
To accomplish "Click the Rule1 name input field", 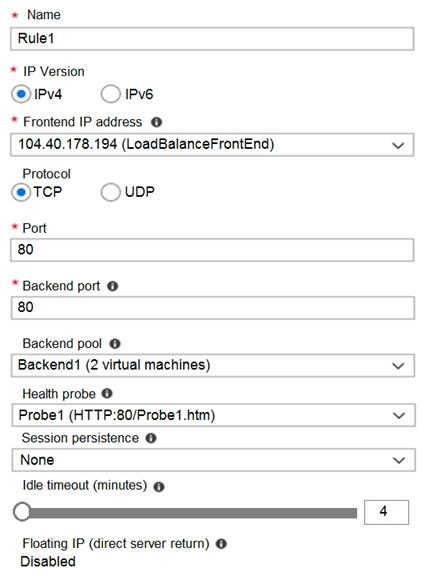I will pyautogui.click(x=212, y=39).
